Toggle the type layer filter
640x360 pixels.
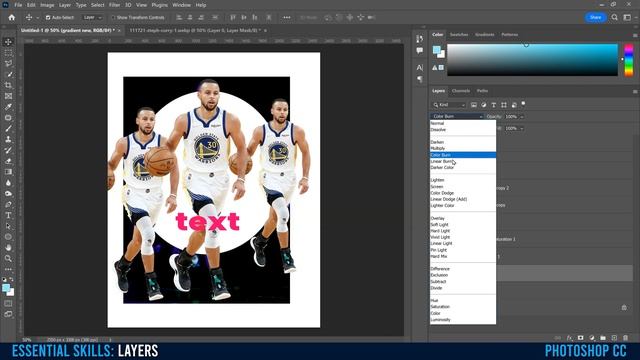[x=493, y=105]
